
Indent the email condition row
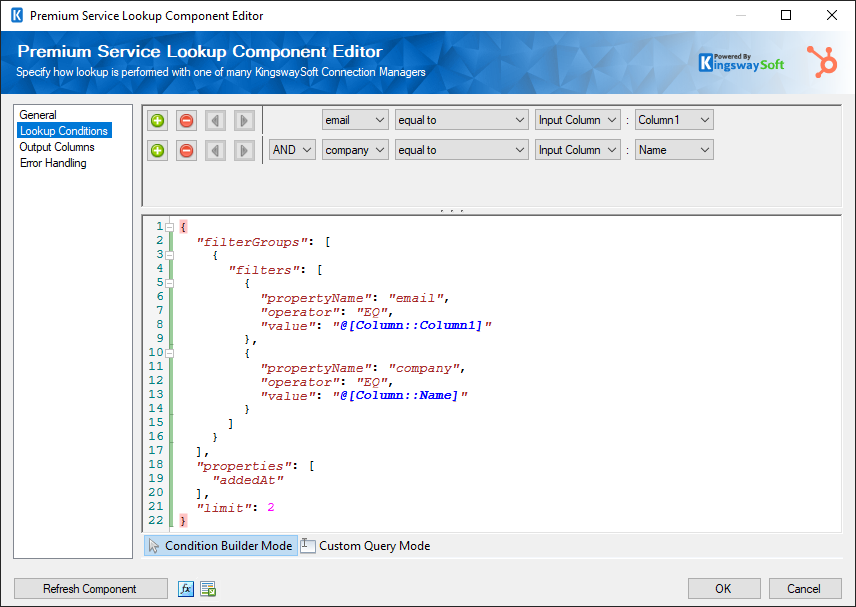(244, 120)
